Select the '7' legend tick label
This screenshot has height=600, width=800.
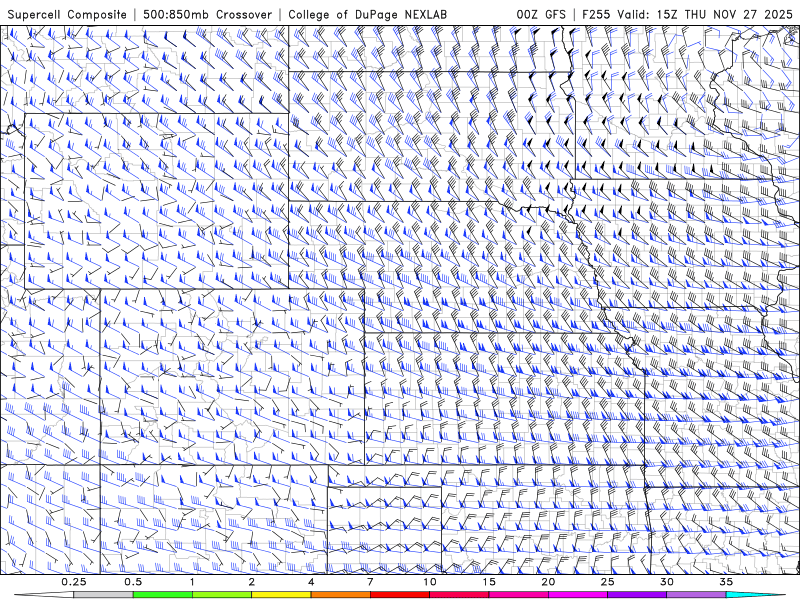click(370, 582)
